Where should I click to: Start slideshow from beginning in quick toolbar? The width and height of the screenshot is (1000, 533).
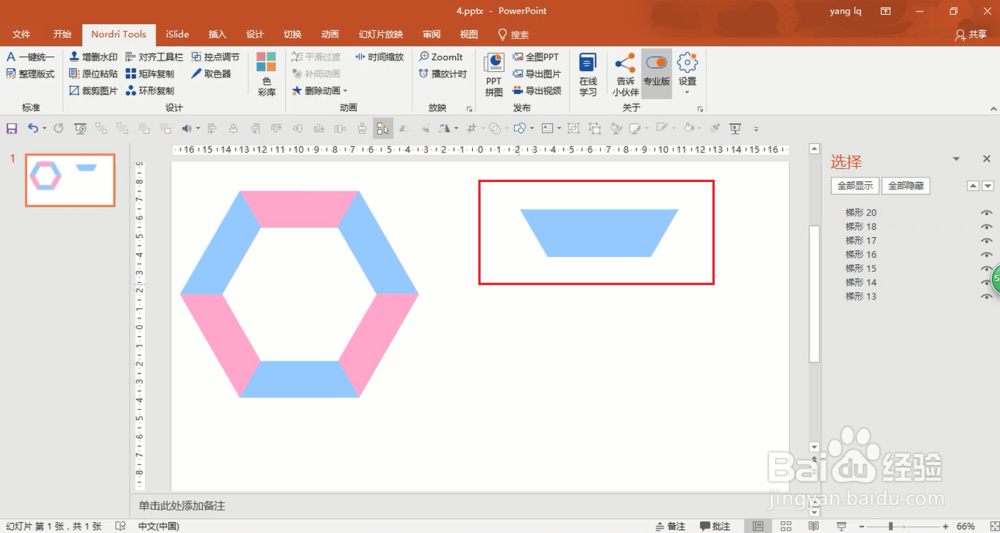(80, 128)
